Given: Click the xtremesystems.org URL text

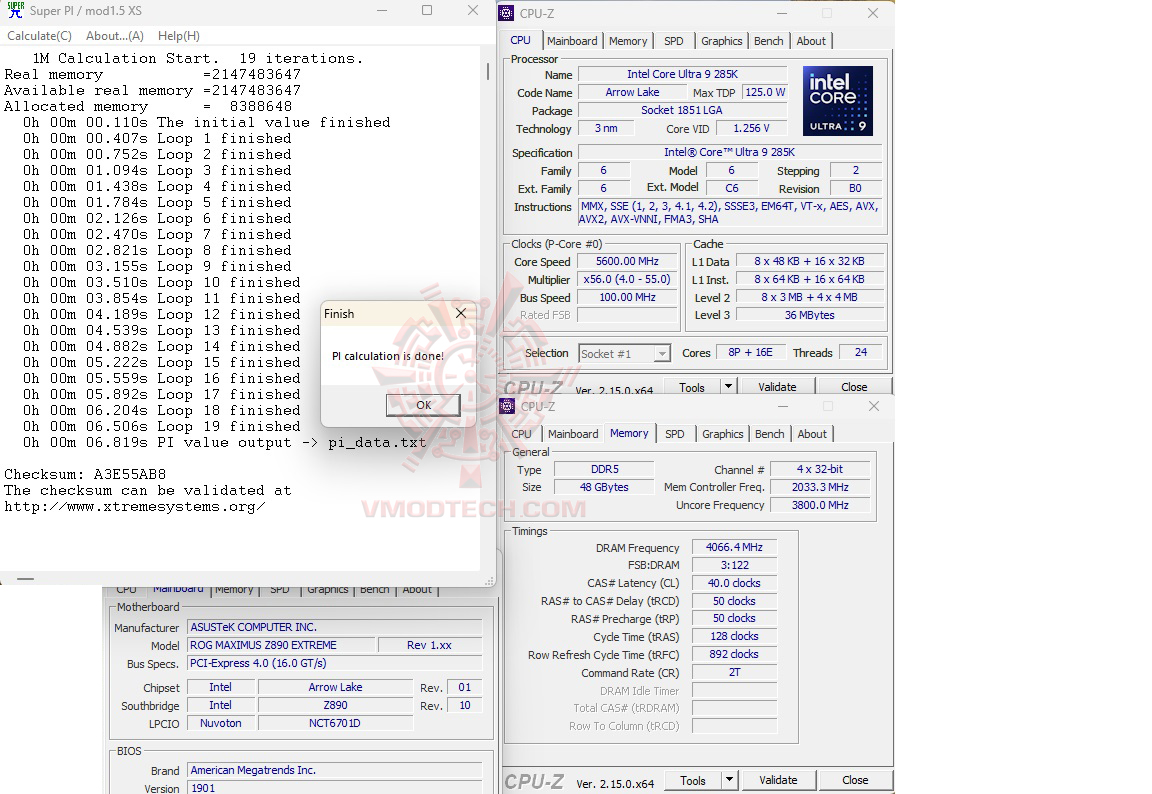Looking at the screenshot, I should [134, 507].
